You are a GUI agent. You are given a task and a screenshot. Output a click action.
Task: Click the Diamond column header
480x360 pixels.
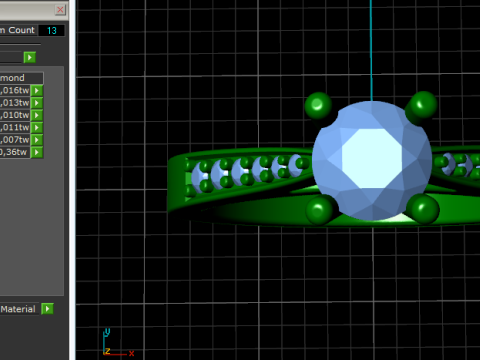21,78
